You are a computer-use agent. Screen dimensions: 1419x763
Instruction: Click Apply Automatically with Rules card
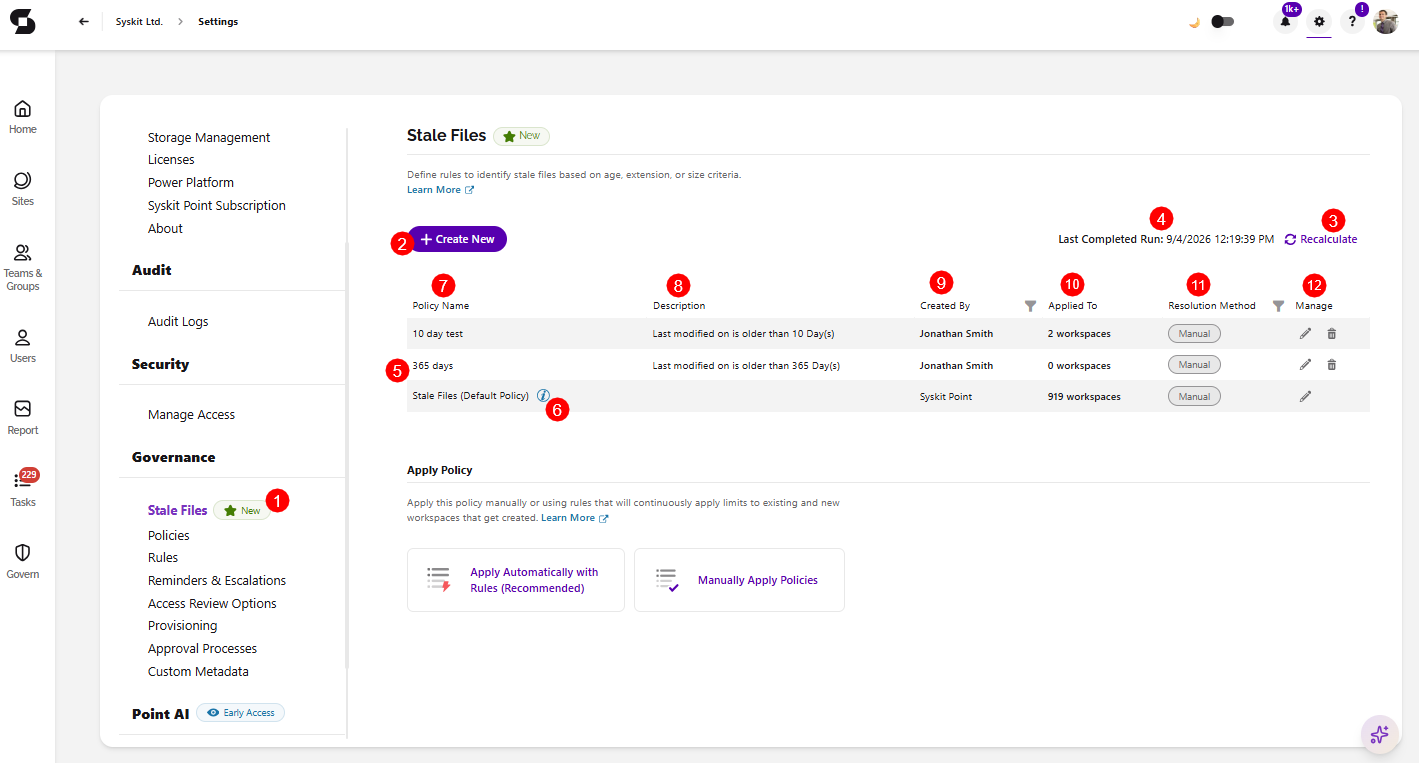(516, 580)
